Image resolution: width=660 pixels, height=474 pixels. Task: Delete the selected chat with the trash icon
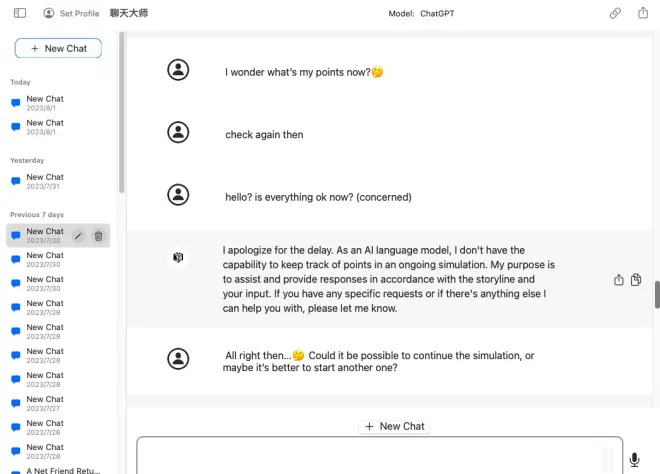coord(98,235)
